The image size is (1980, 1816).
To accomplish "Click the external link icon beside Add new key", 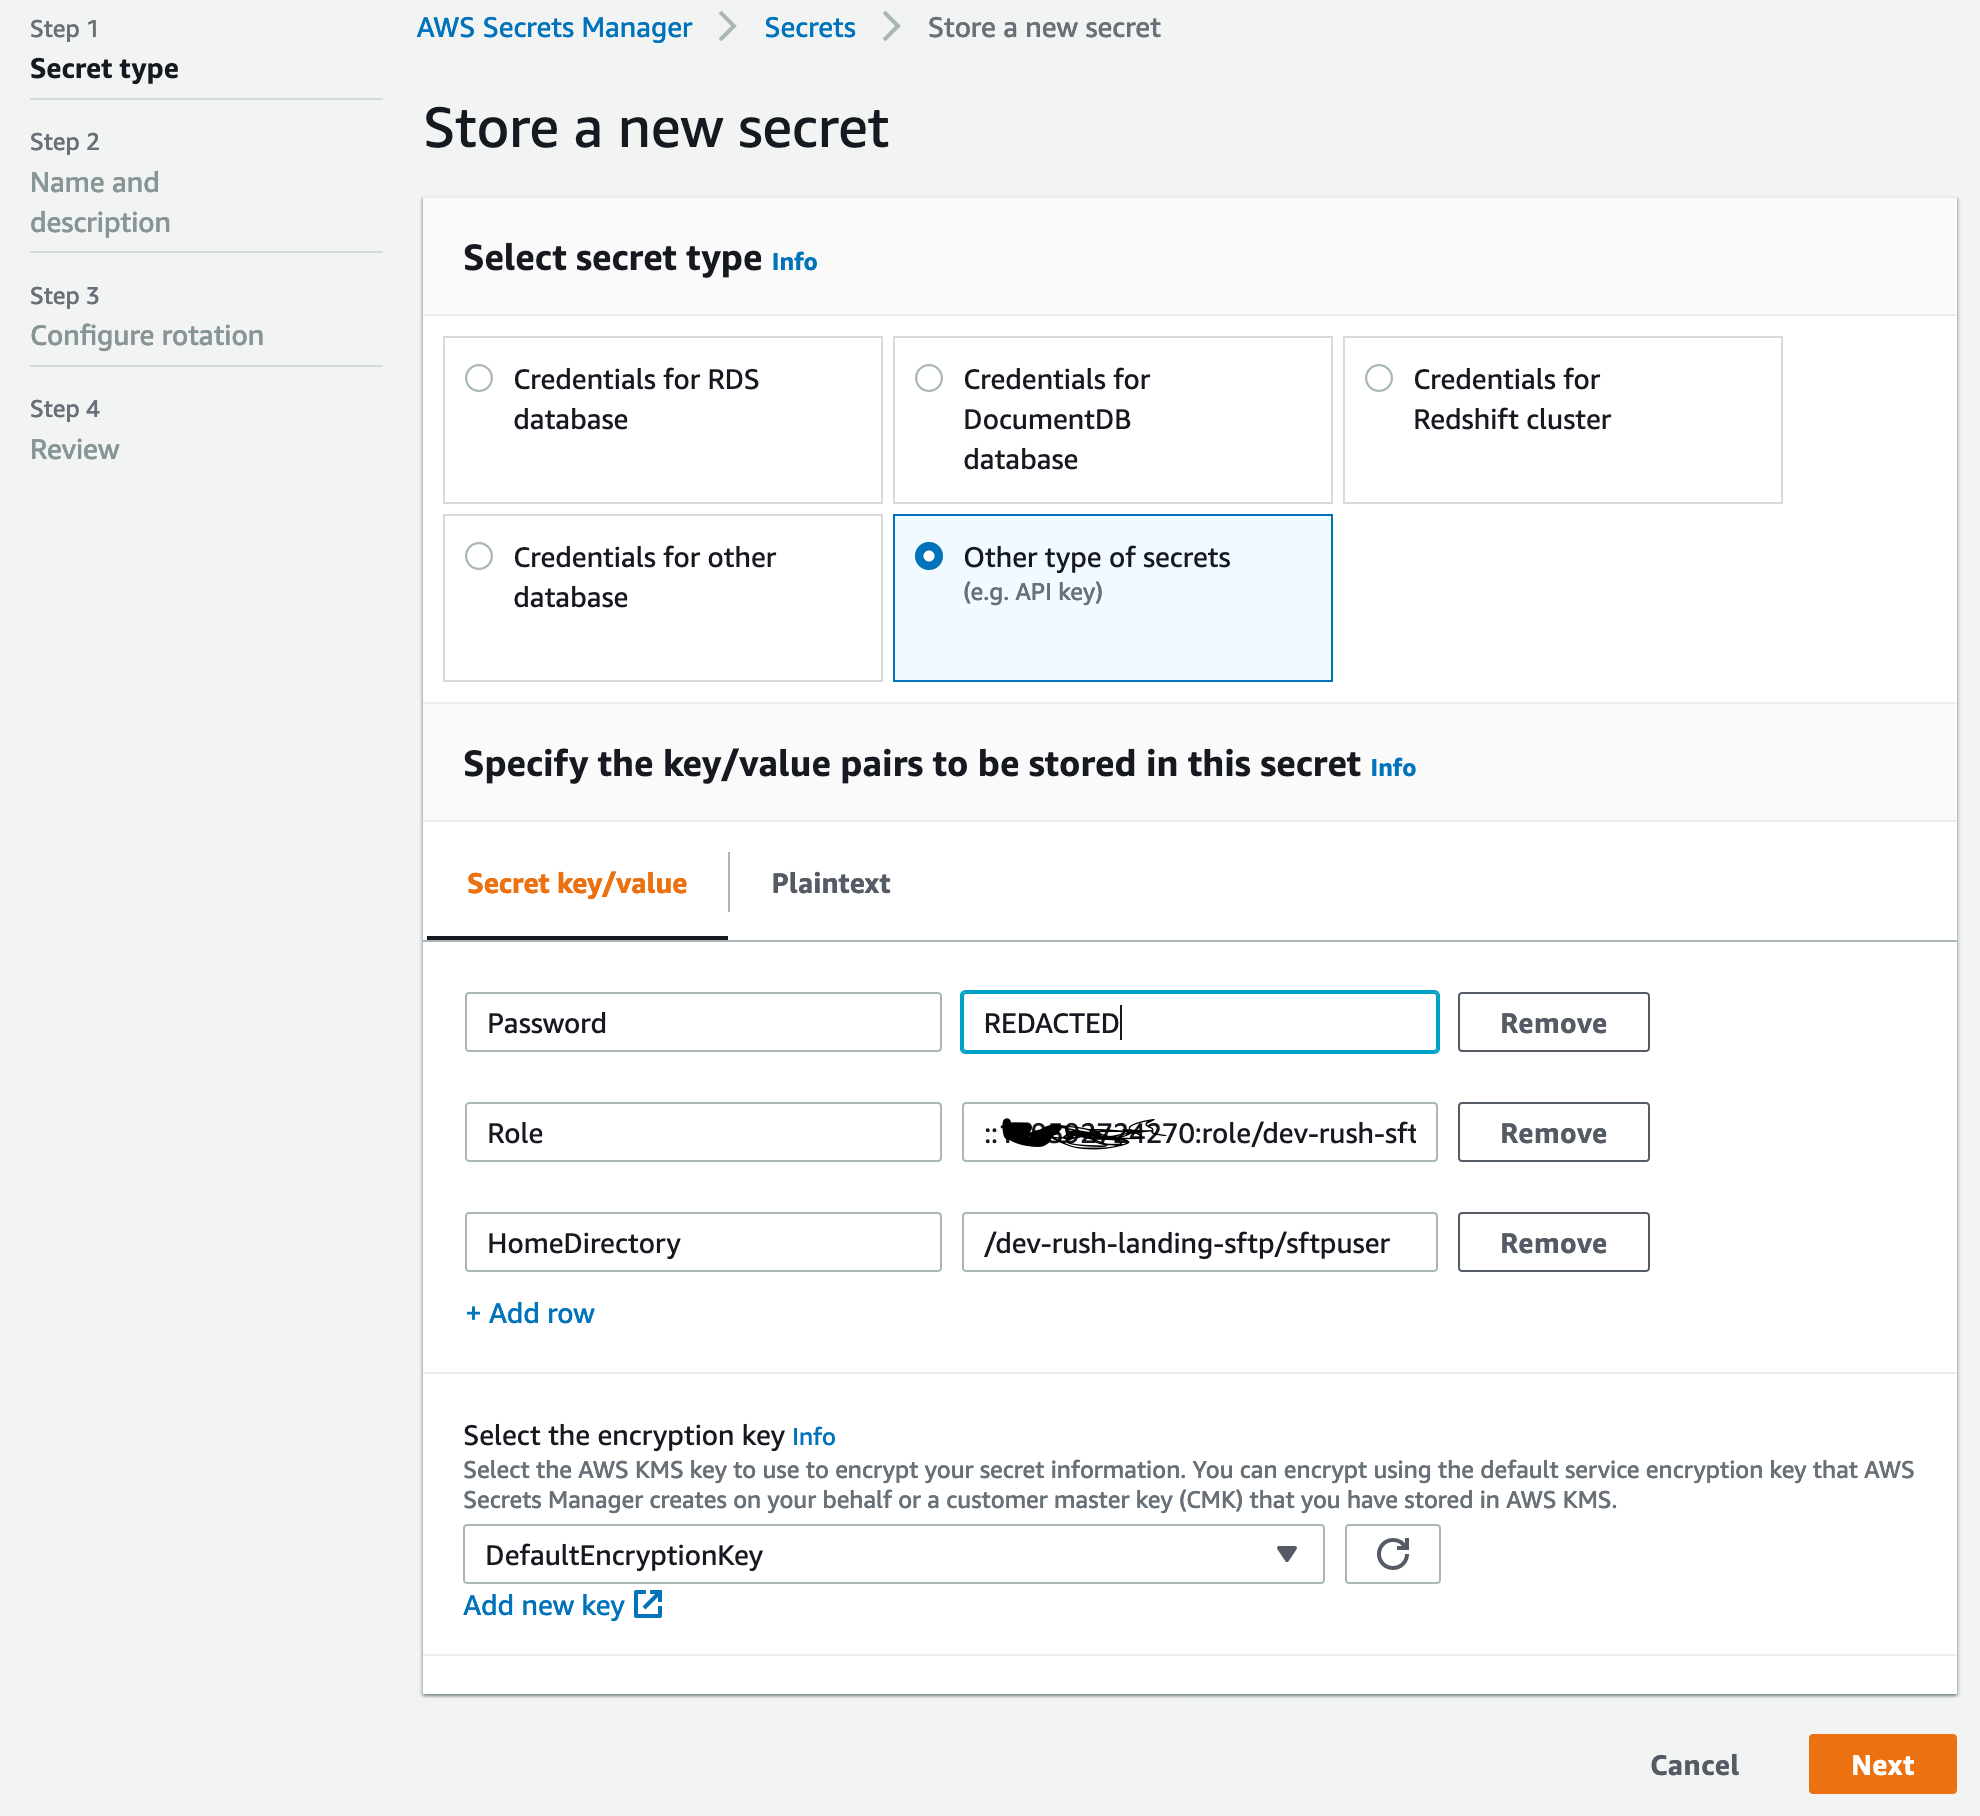I will (648, 1604).
